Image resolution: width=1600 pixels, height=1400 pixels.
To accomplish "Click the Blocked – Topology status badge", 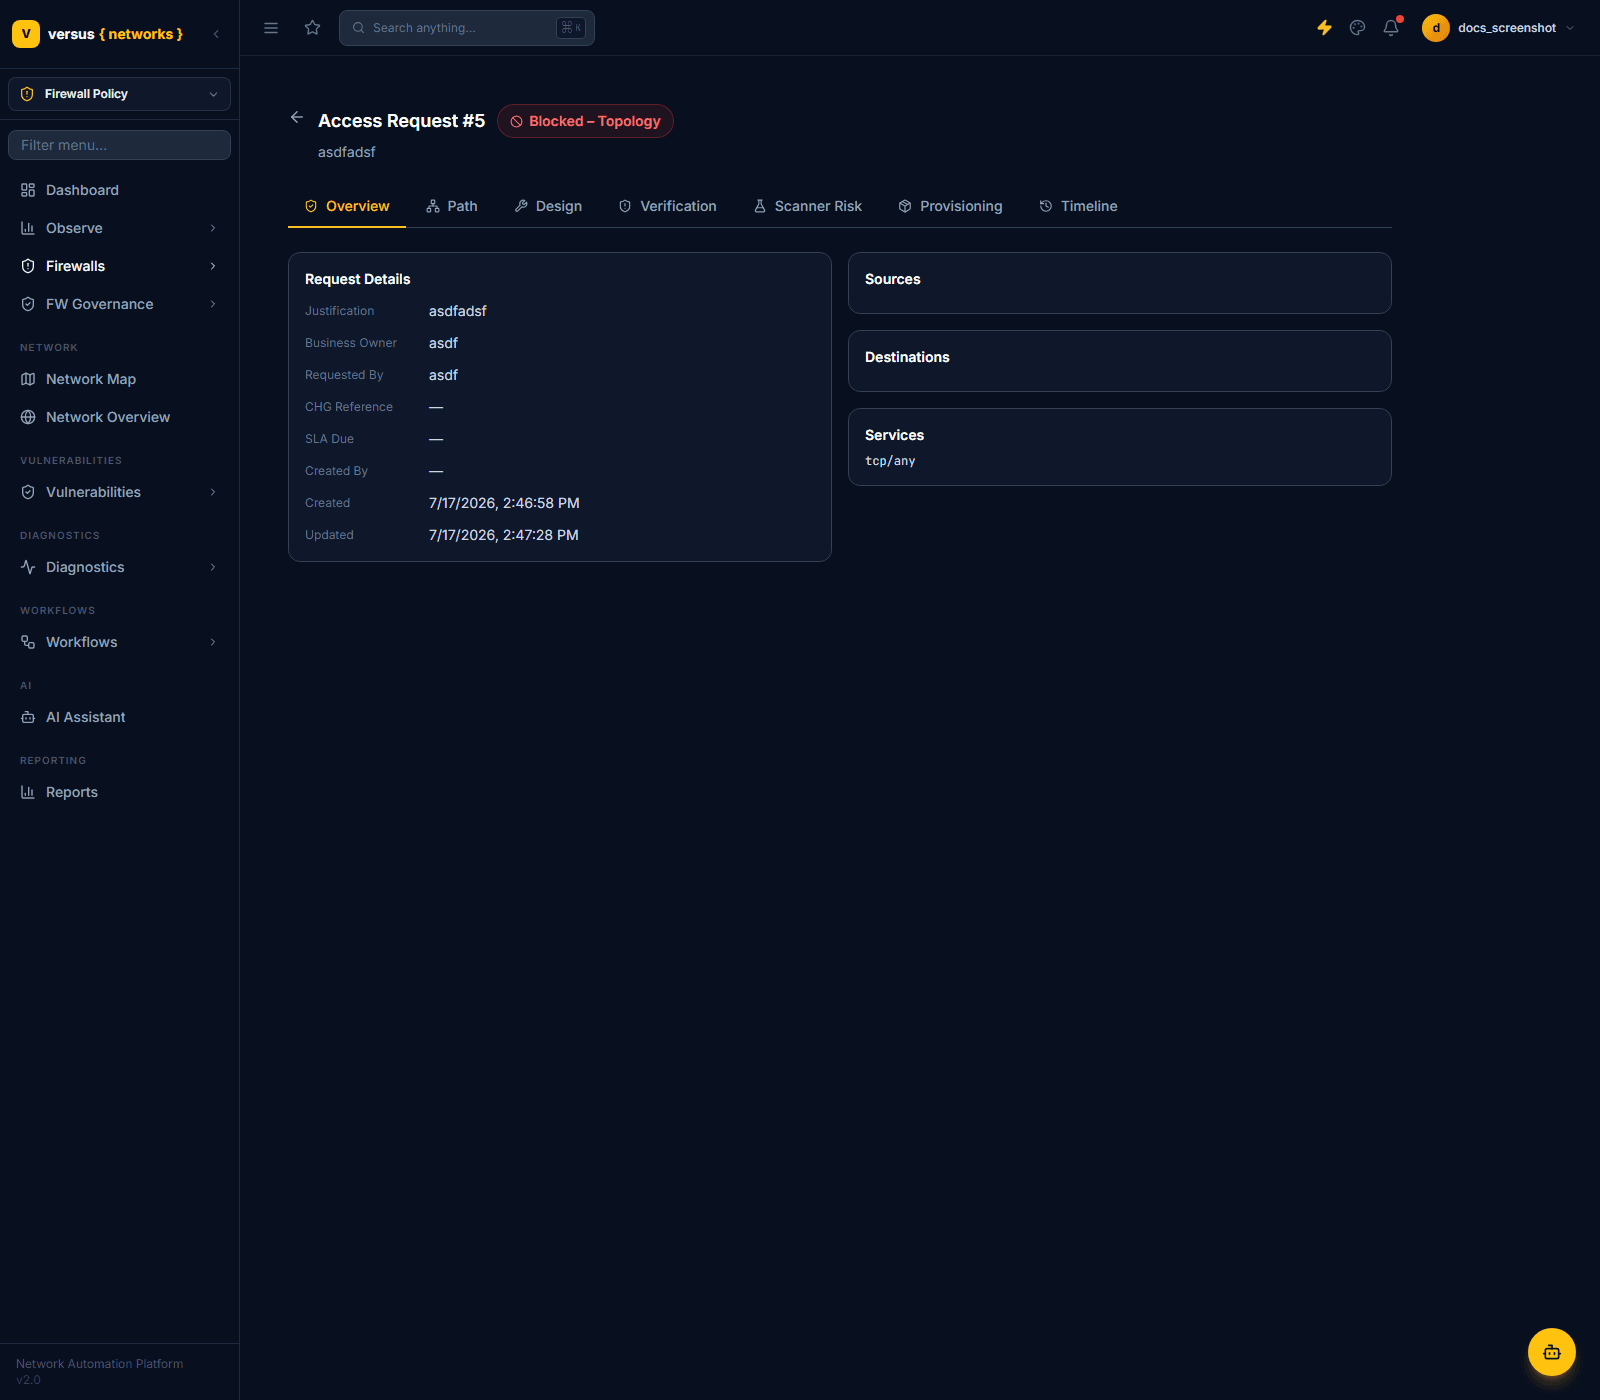I will coord(585,121).
